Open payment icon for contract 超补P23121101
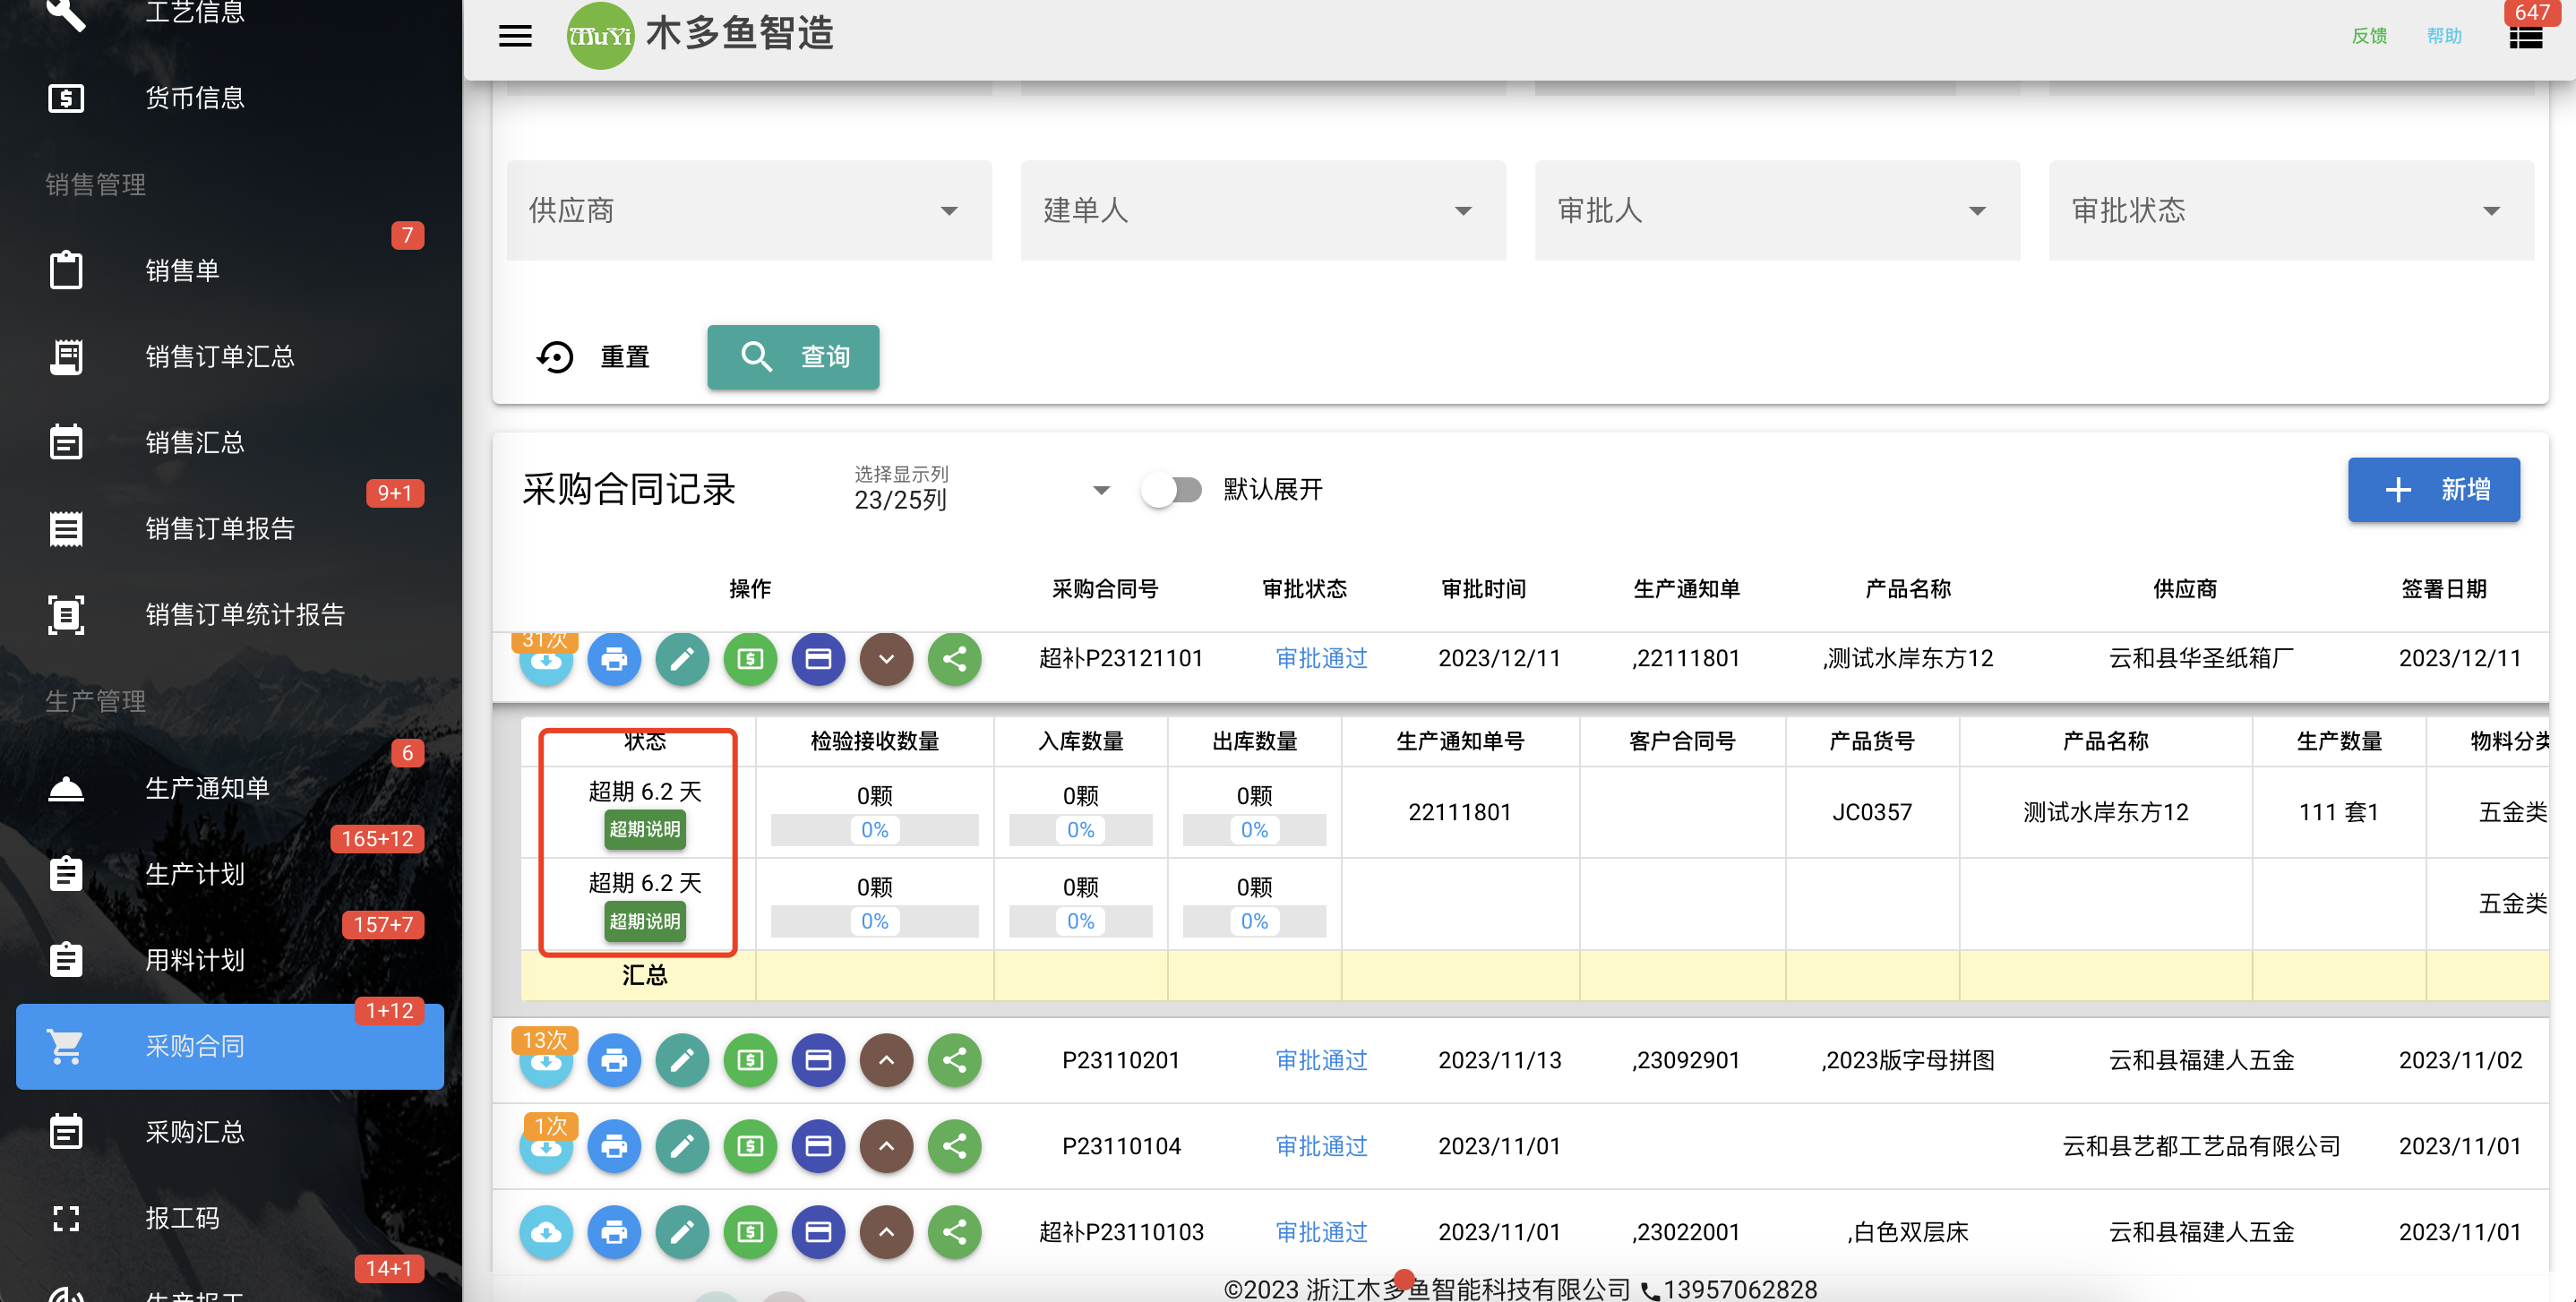2576x1302 pixels. pyautogui.click(x=750, y=659)
